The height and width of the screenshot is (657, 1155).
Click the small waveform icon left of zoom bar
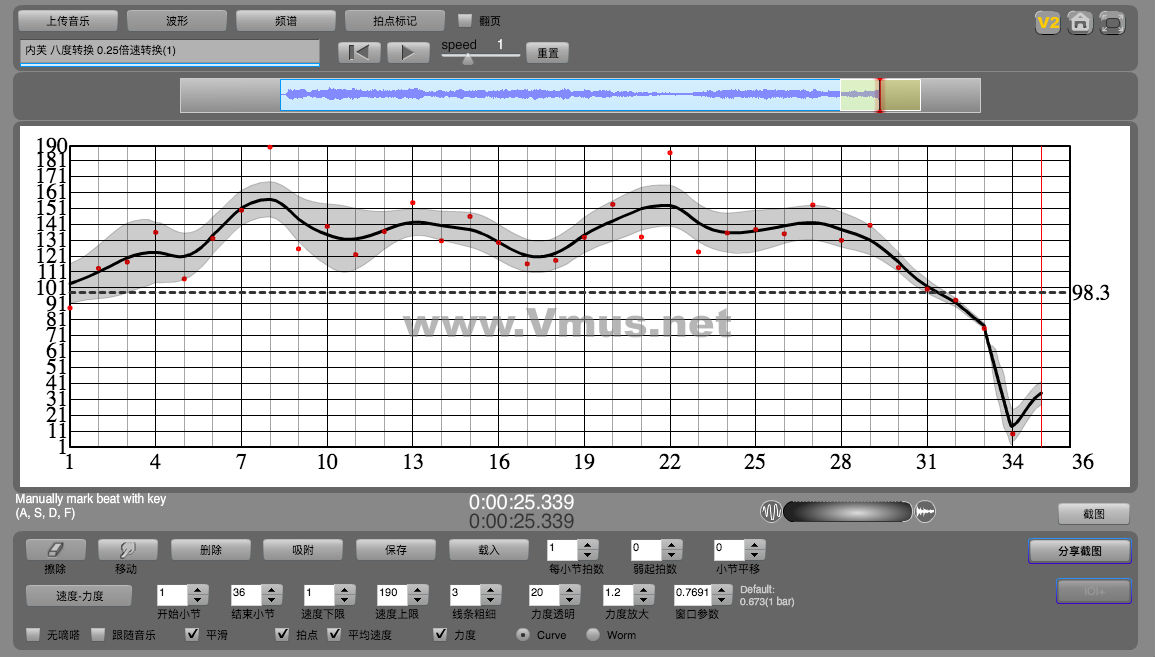pyautogui.click(x=771, y=512)
